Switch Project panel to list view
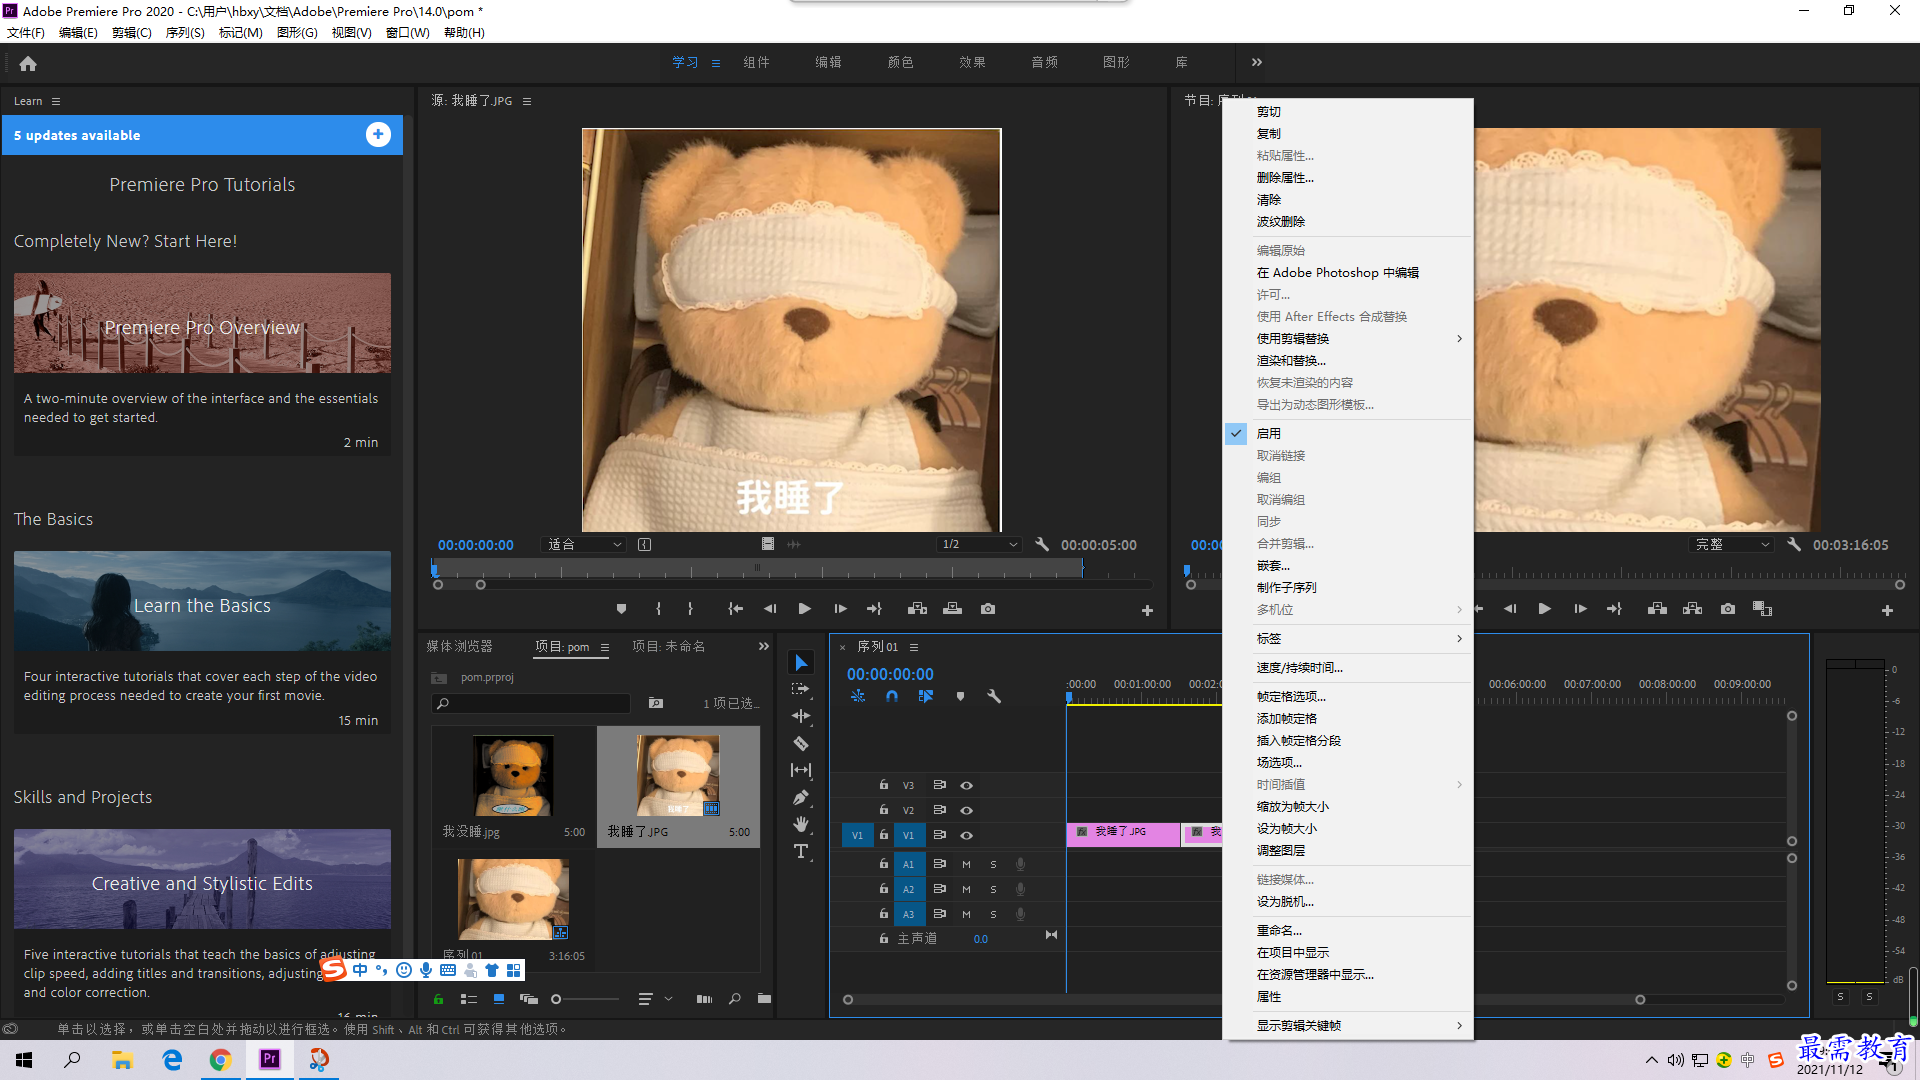This screenshot has width=1920, height=1080. coord(468,999)
